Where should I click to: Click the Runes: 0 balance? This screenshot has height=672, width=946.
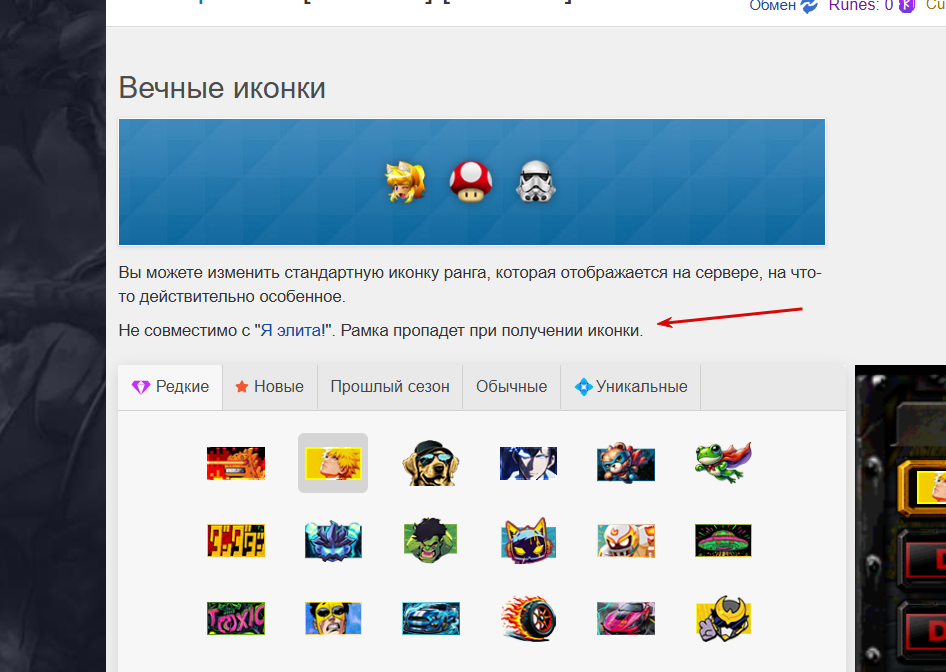(860, 6)
